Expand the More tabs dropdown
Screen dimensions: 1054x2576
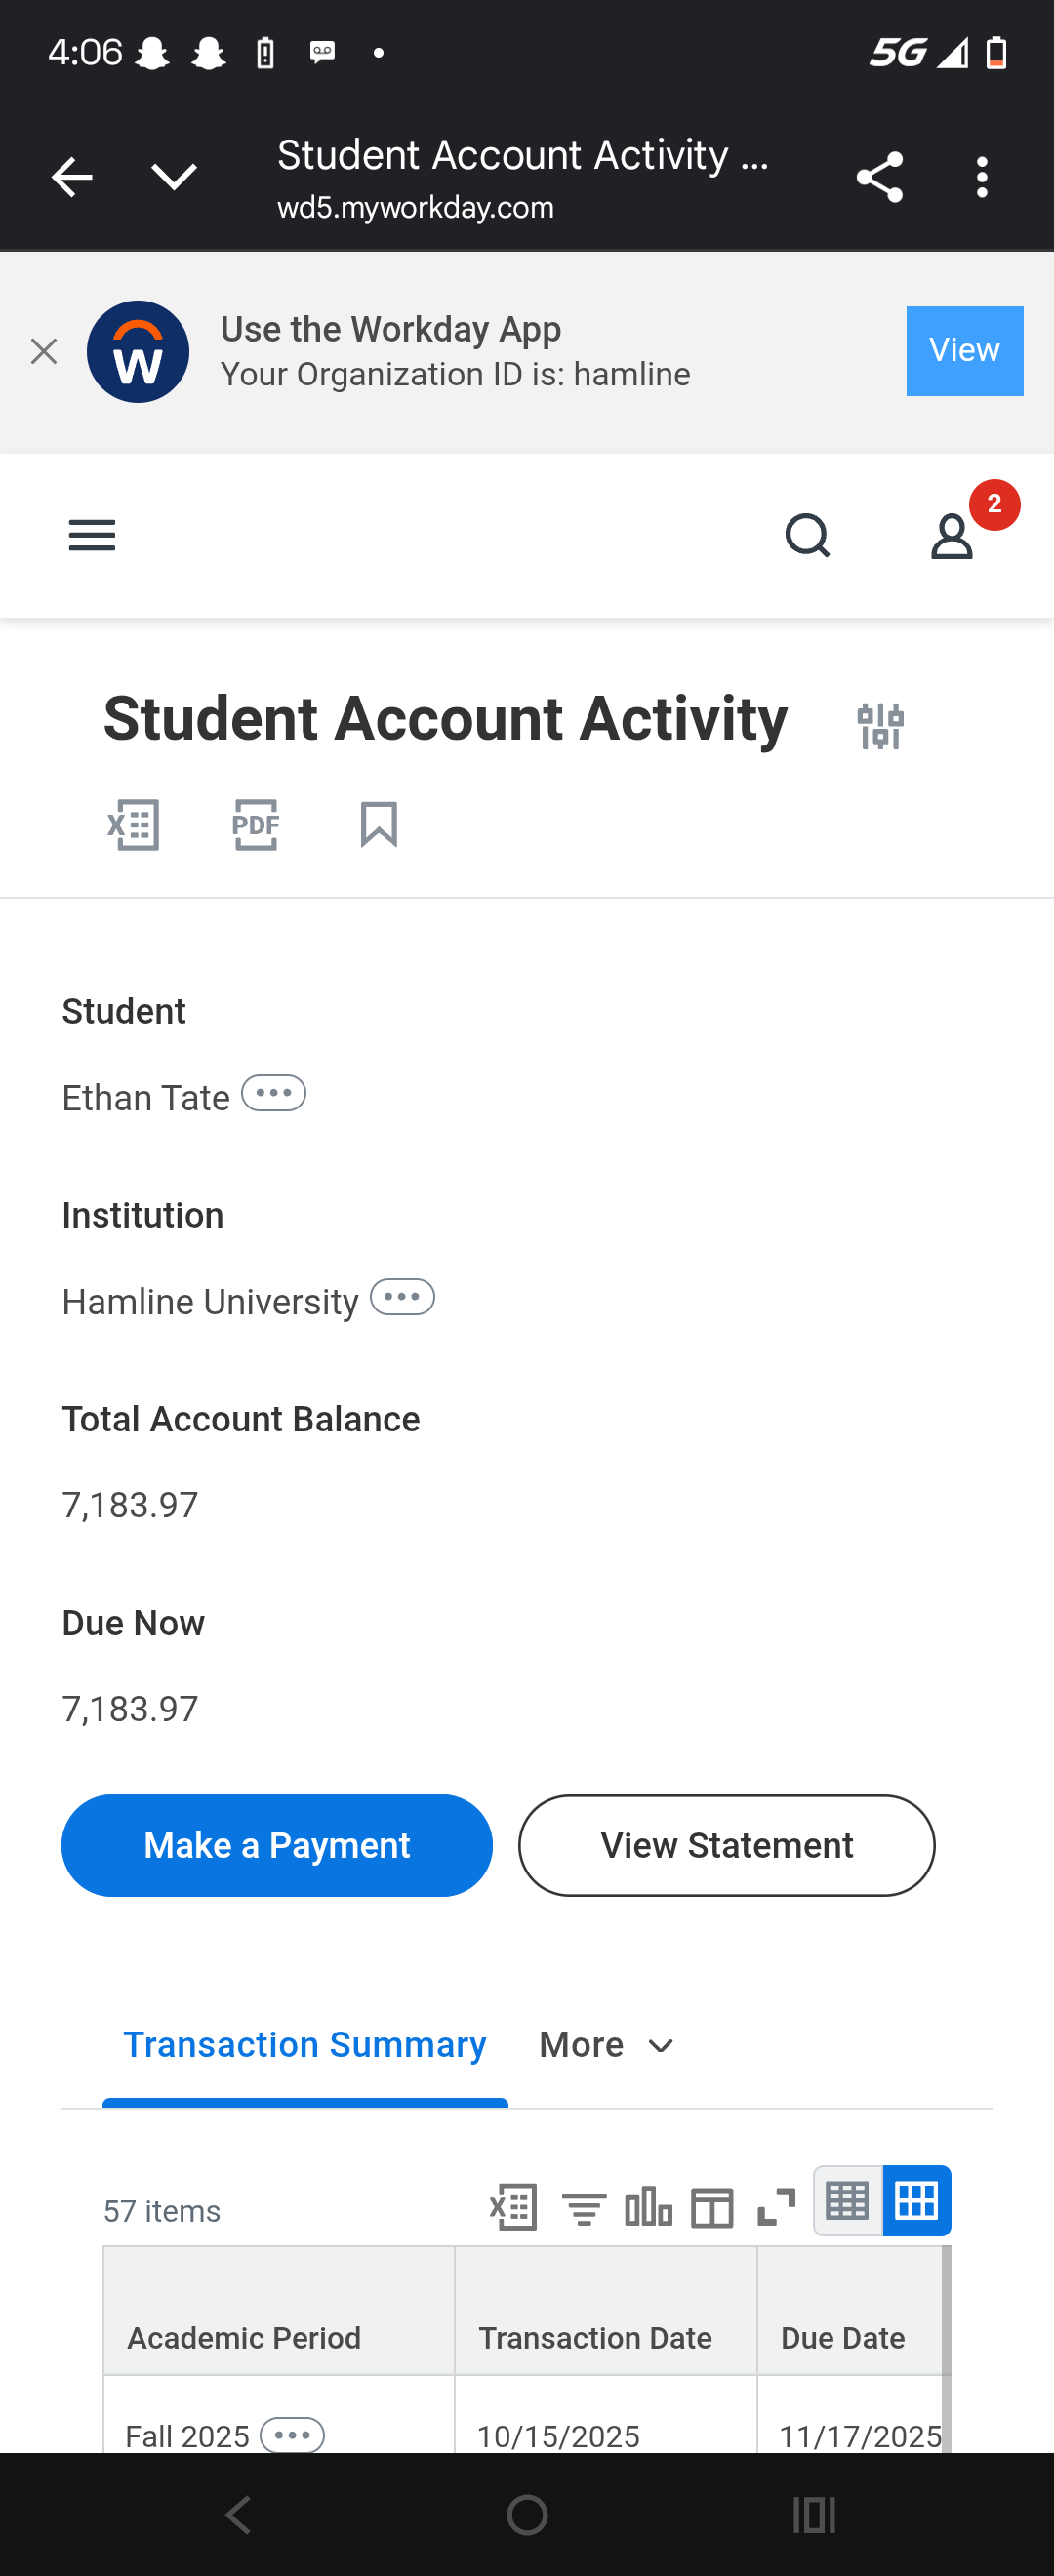(x=606, y=2045)
